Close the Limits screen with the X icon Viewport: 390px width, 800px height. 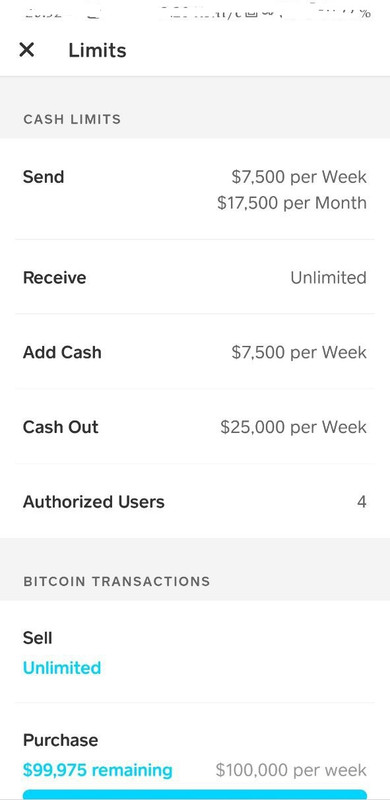click(27, 50)
